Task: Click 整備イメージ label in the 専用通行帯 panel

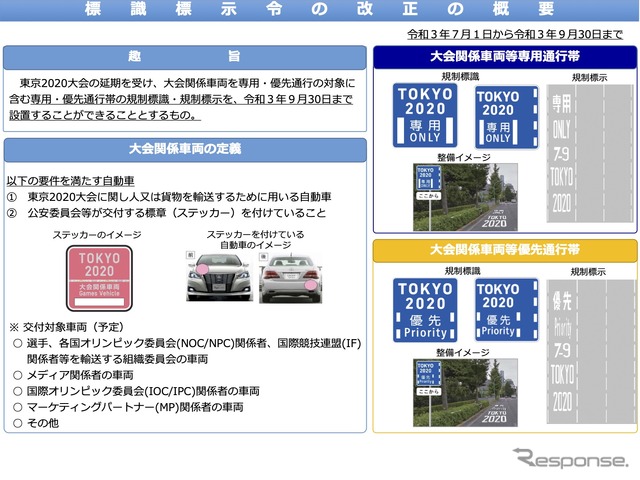Action: pos(464,157)
